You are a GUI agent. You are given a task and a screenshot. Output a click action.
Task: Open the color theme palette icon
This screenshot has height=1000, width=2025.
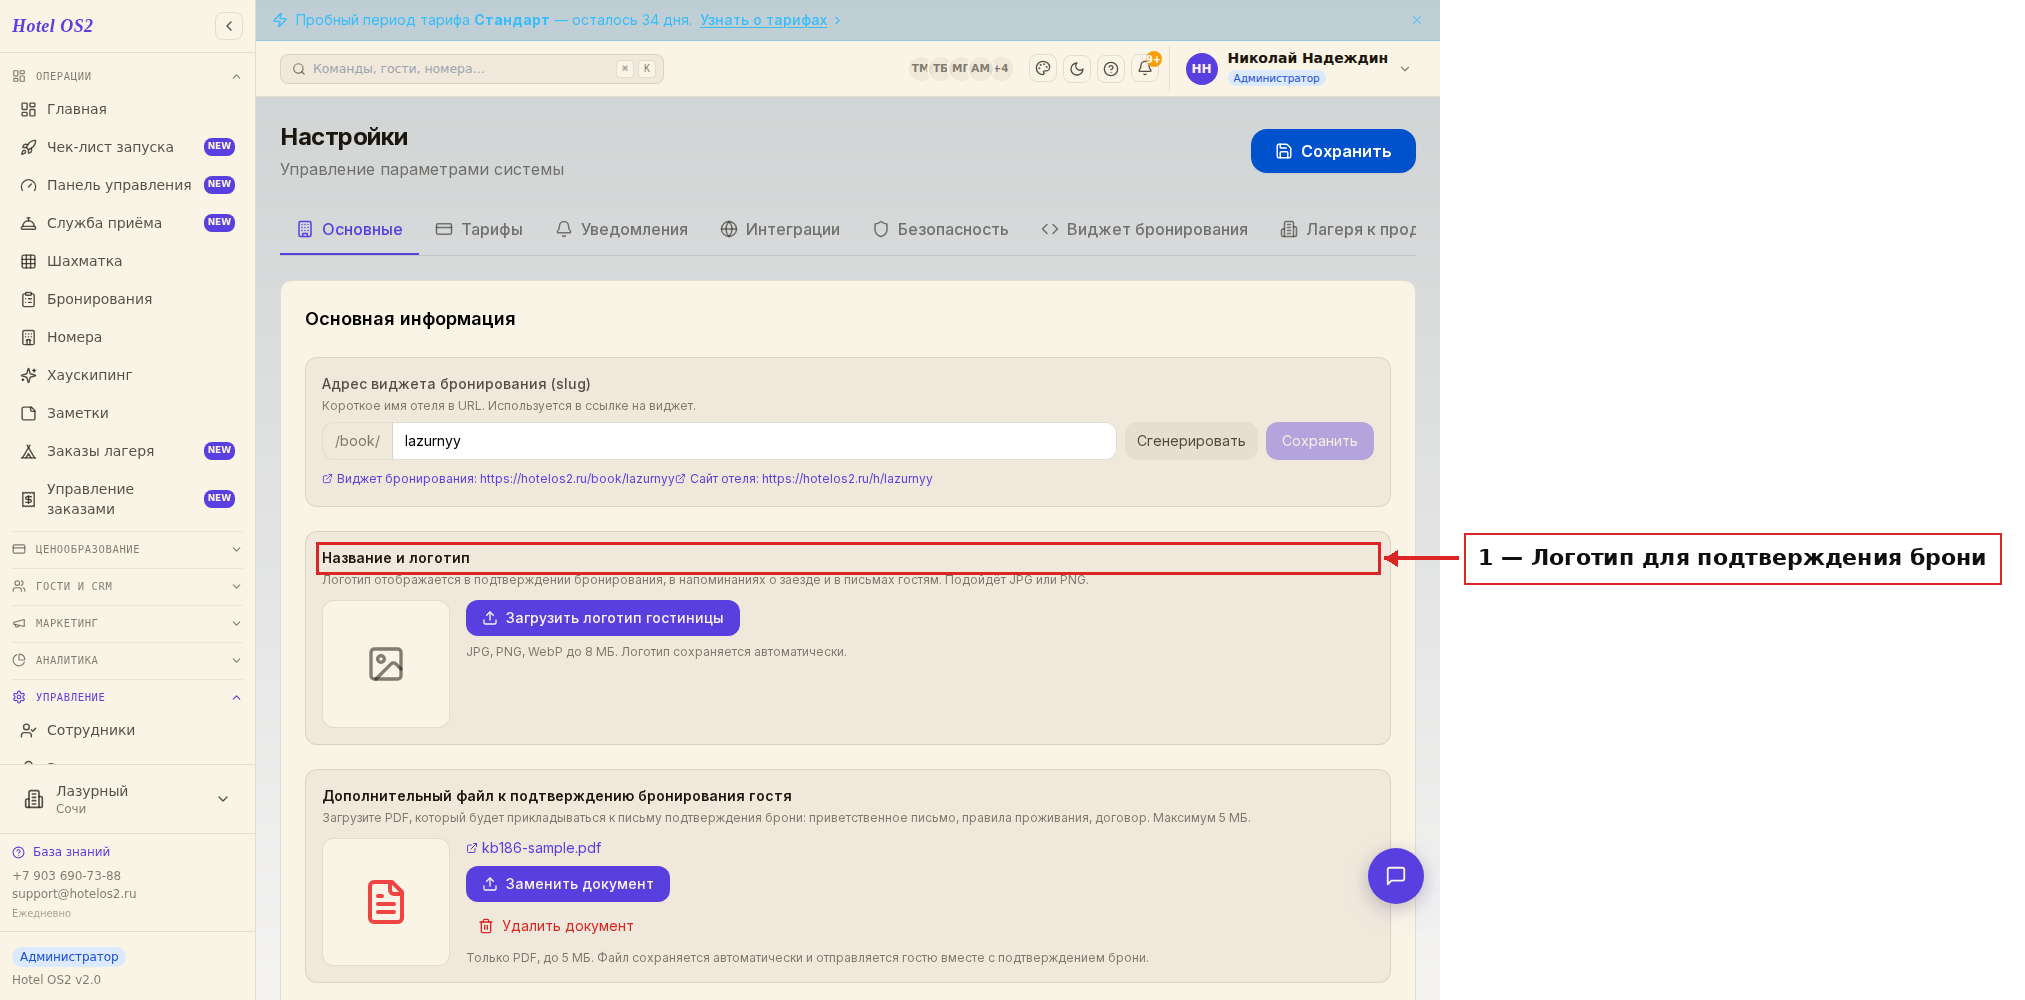tap(1043, 68)
